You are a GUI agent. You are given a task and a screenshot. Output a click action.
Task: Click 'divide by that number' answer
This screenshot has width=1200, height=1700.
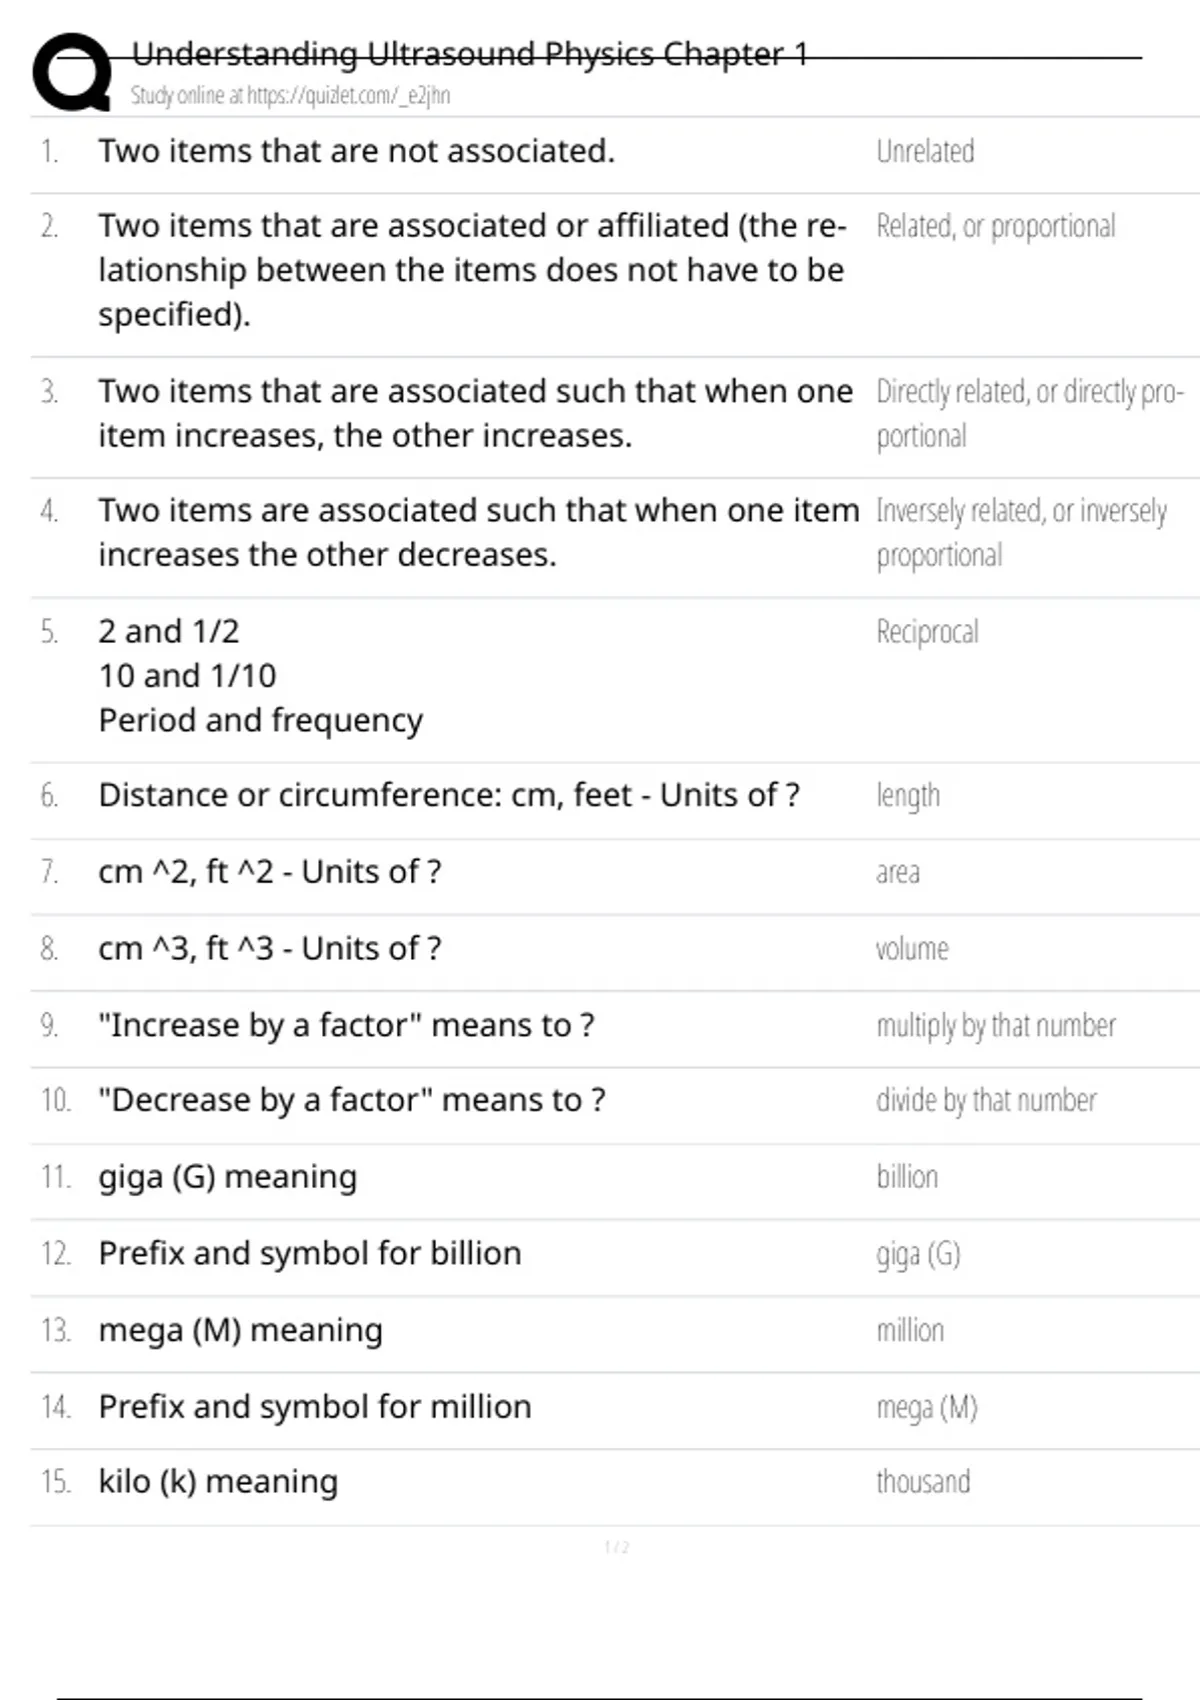[x=986, y=1101]
